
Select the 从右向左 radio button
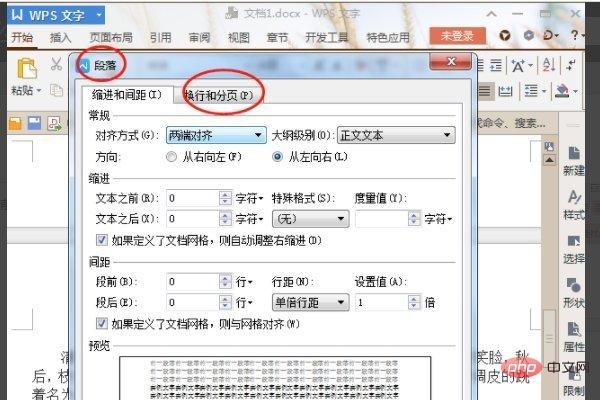(x=171, y=157)
